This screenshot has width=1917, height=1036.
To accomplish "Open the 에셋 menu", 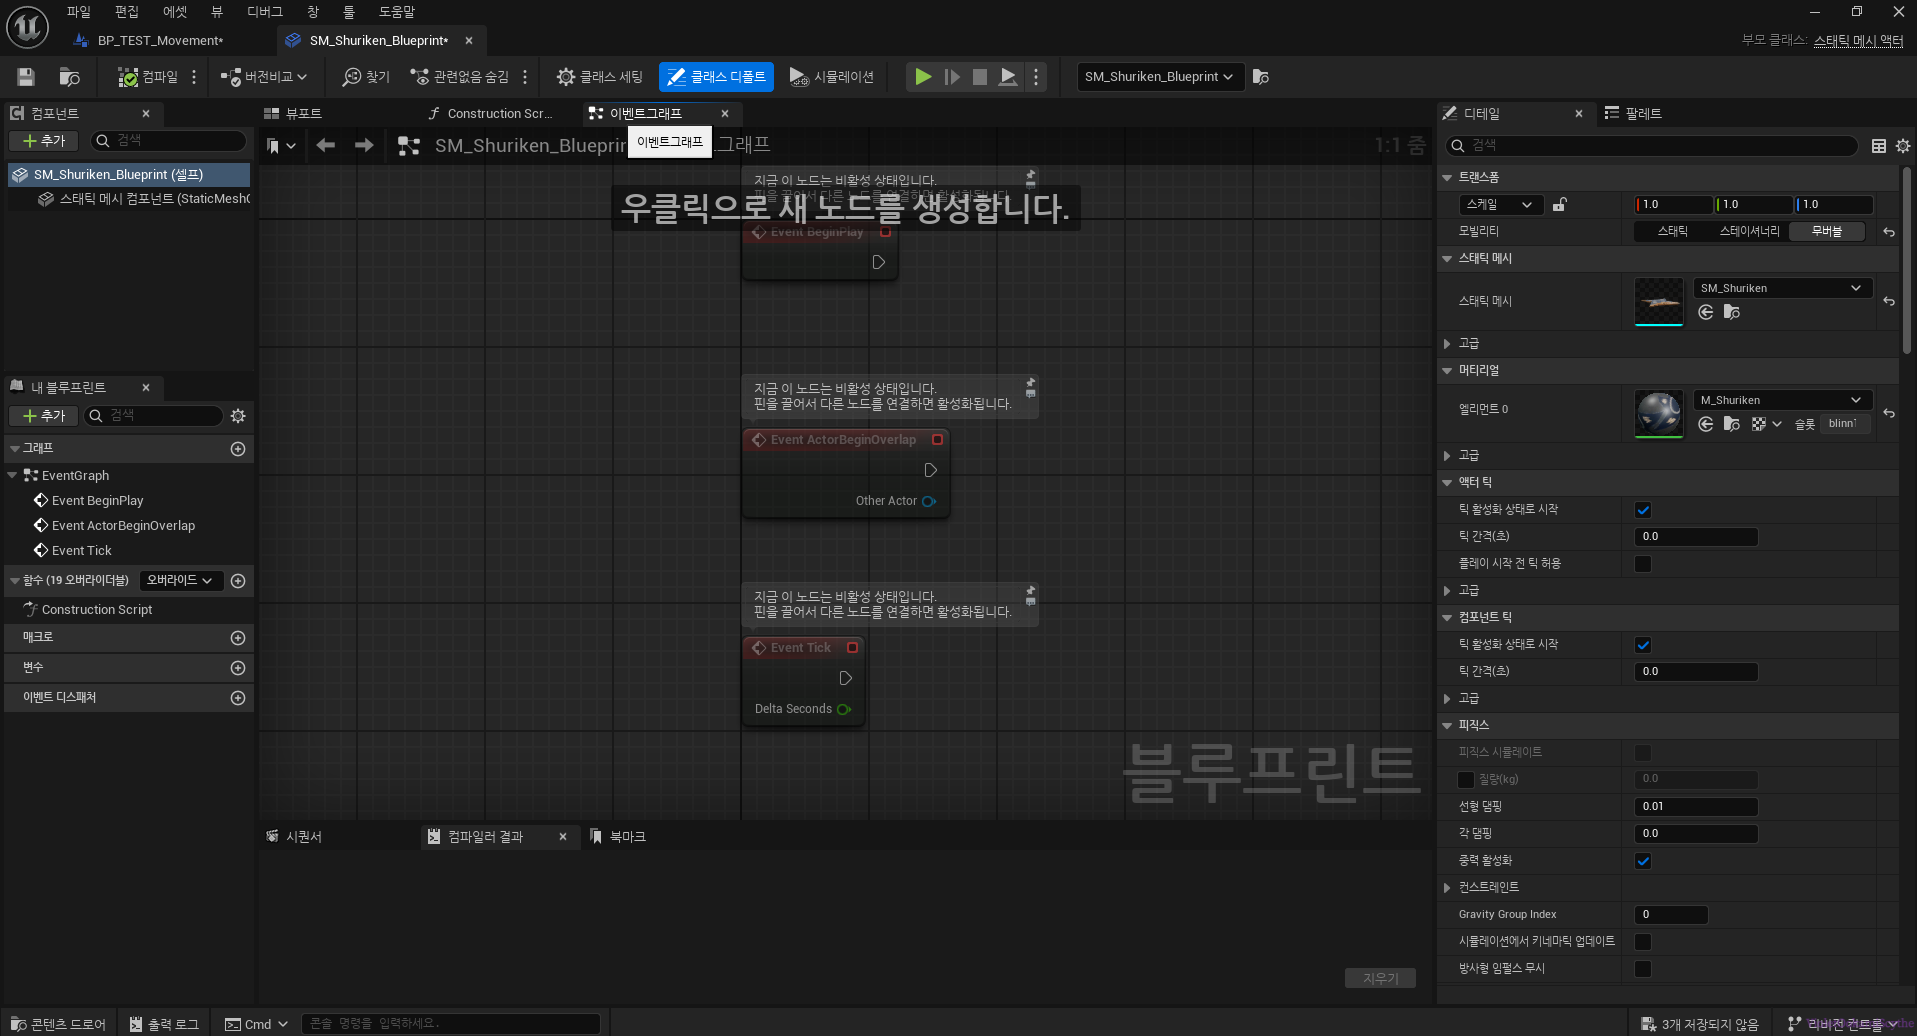I will pos(175,12).
